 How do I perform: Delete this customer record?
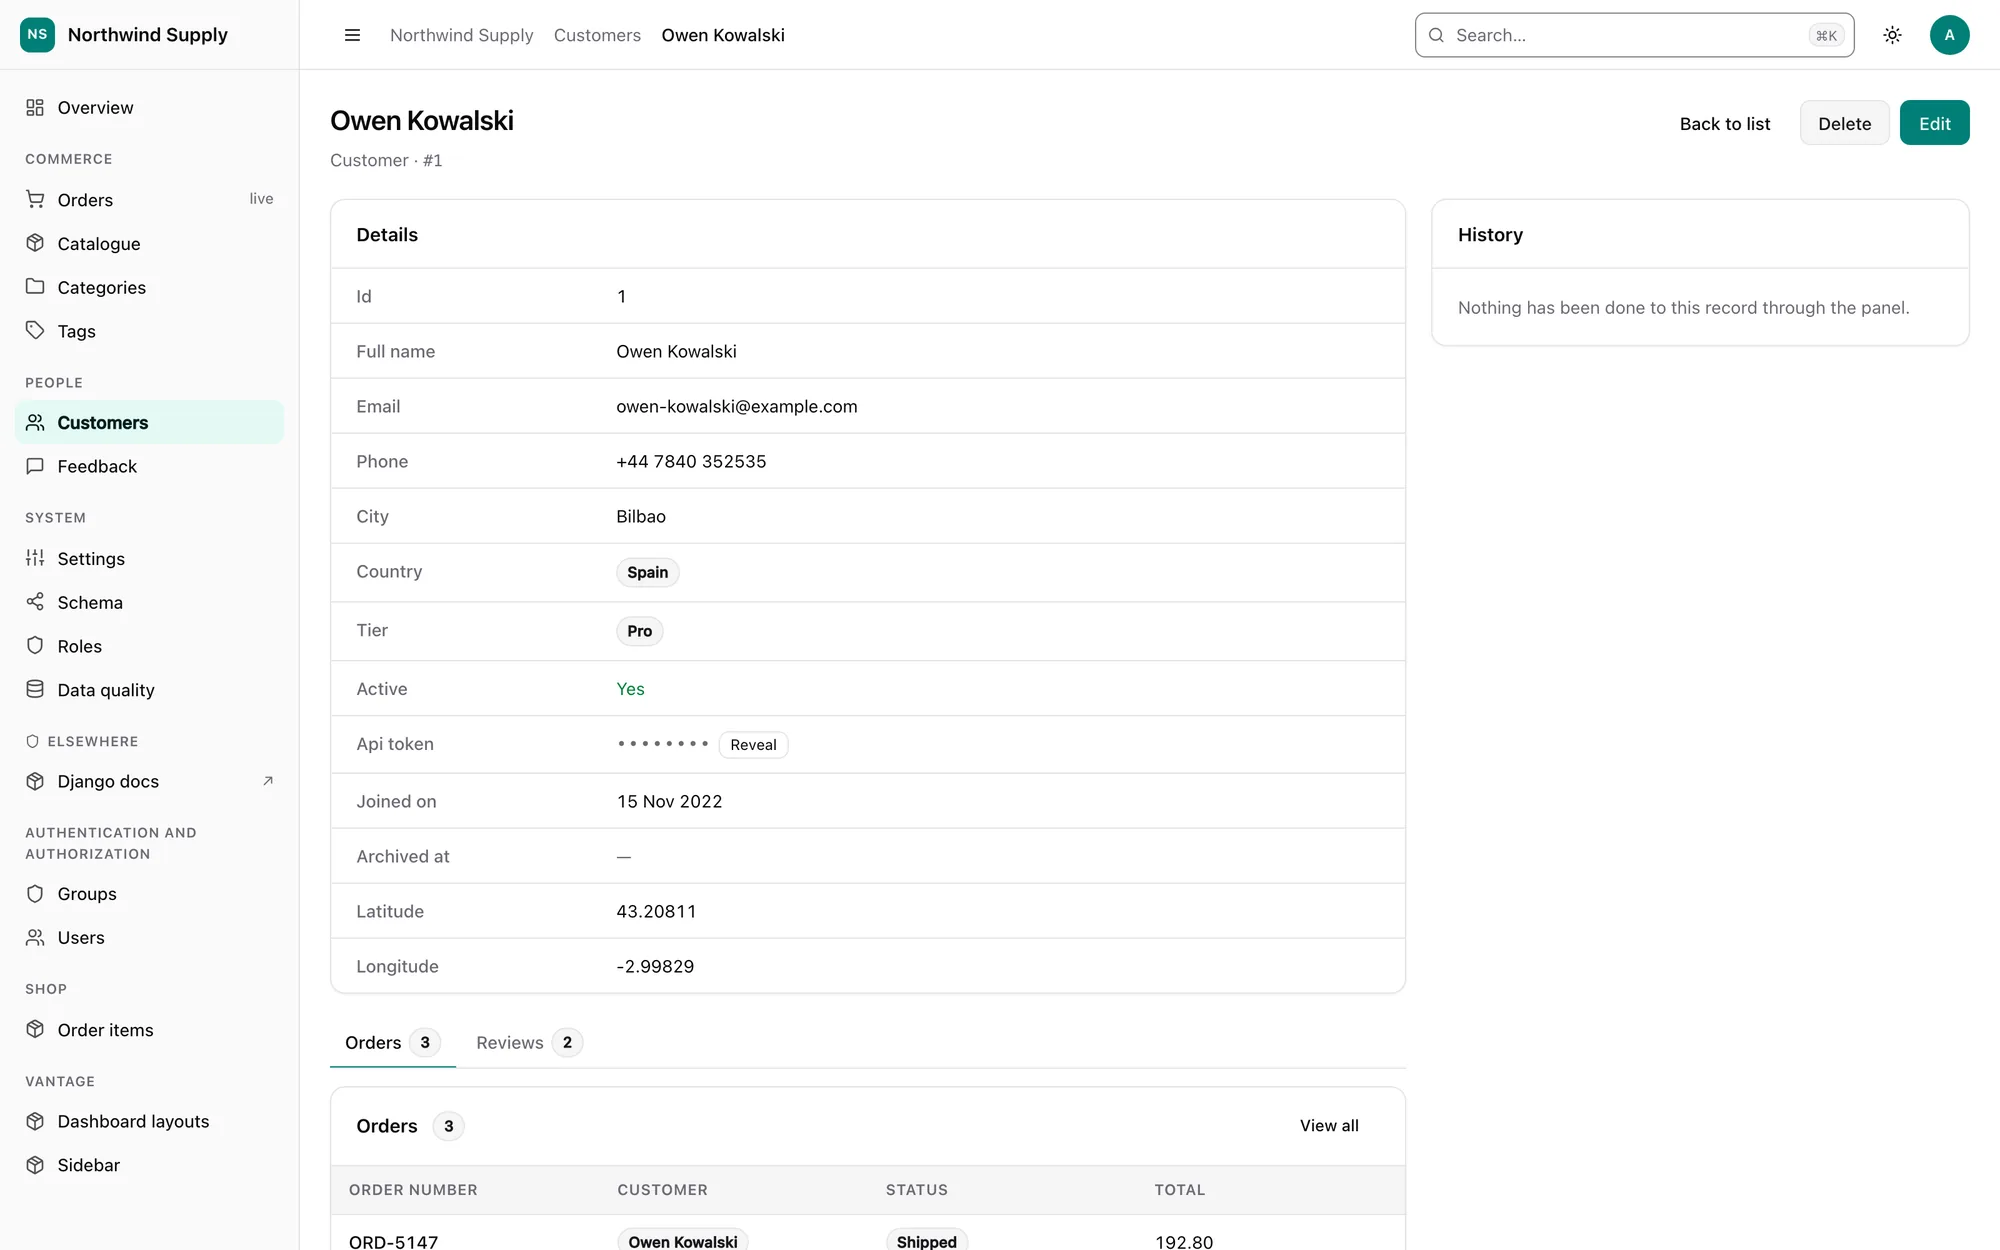pyautogui.click(x=1844, y=123)
